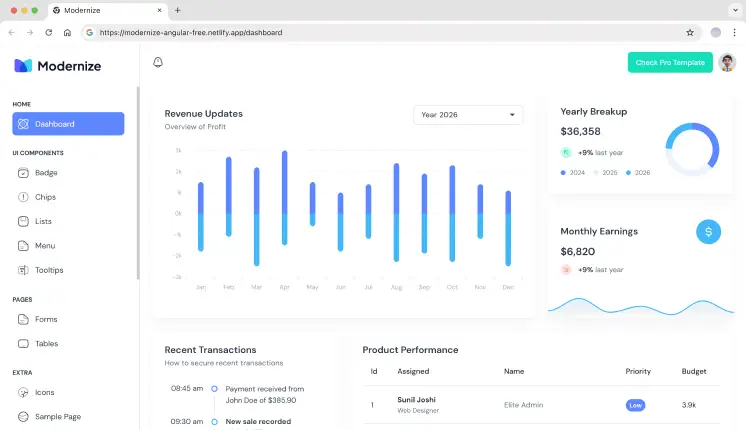This screenshot has width=746, height=430.
Task: Click the December bar in revenue chart
Action: pyautogui.click(x=508, y=228)
